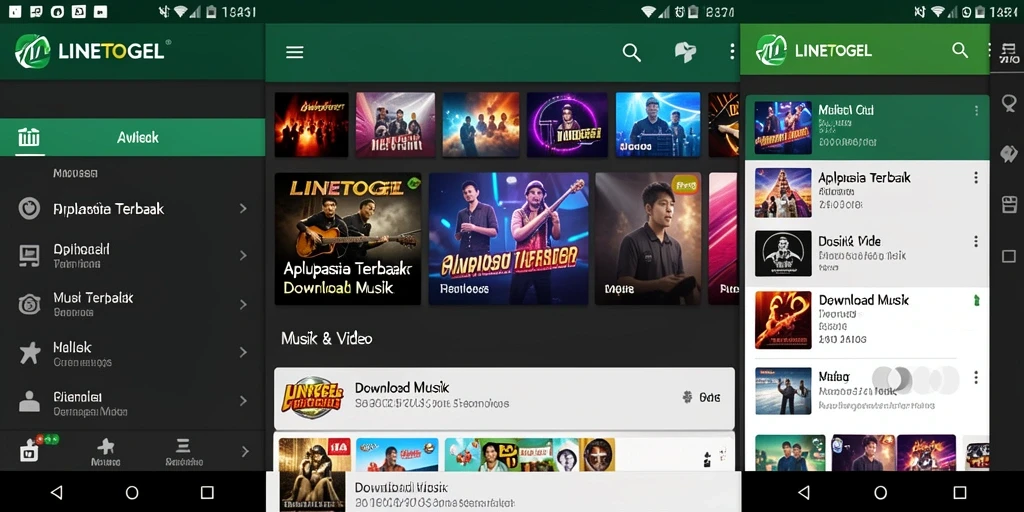This screenshot has width=1024, height=512.
Task: Tap the top icon in the far-right strip
Action: click(x=1009, y=53)
